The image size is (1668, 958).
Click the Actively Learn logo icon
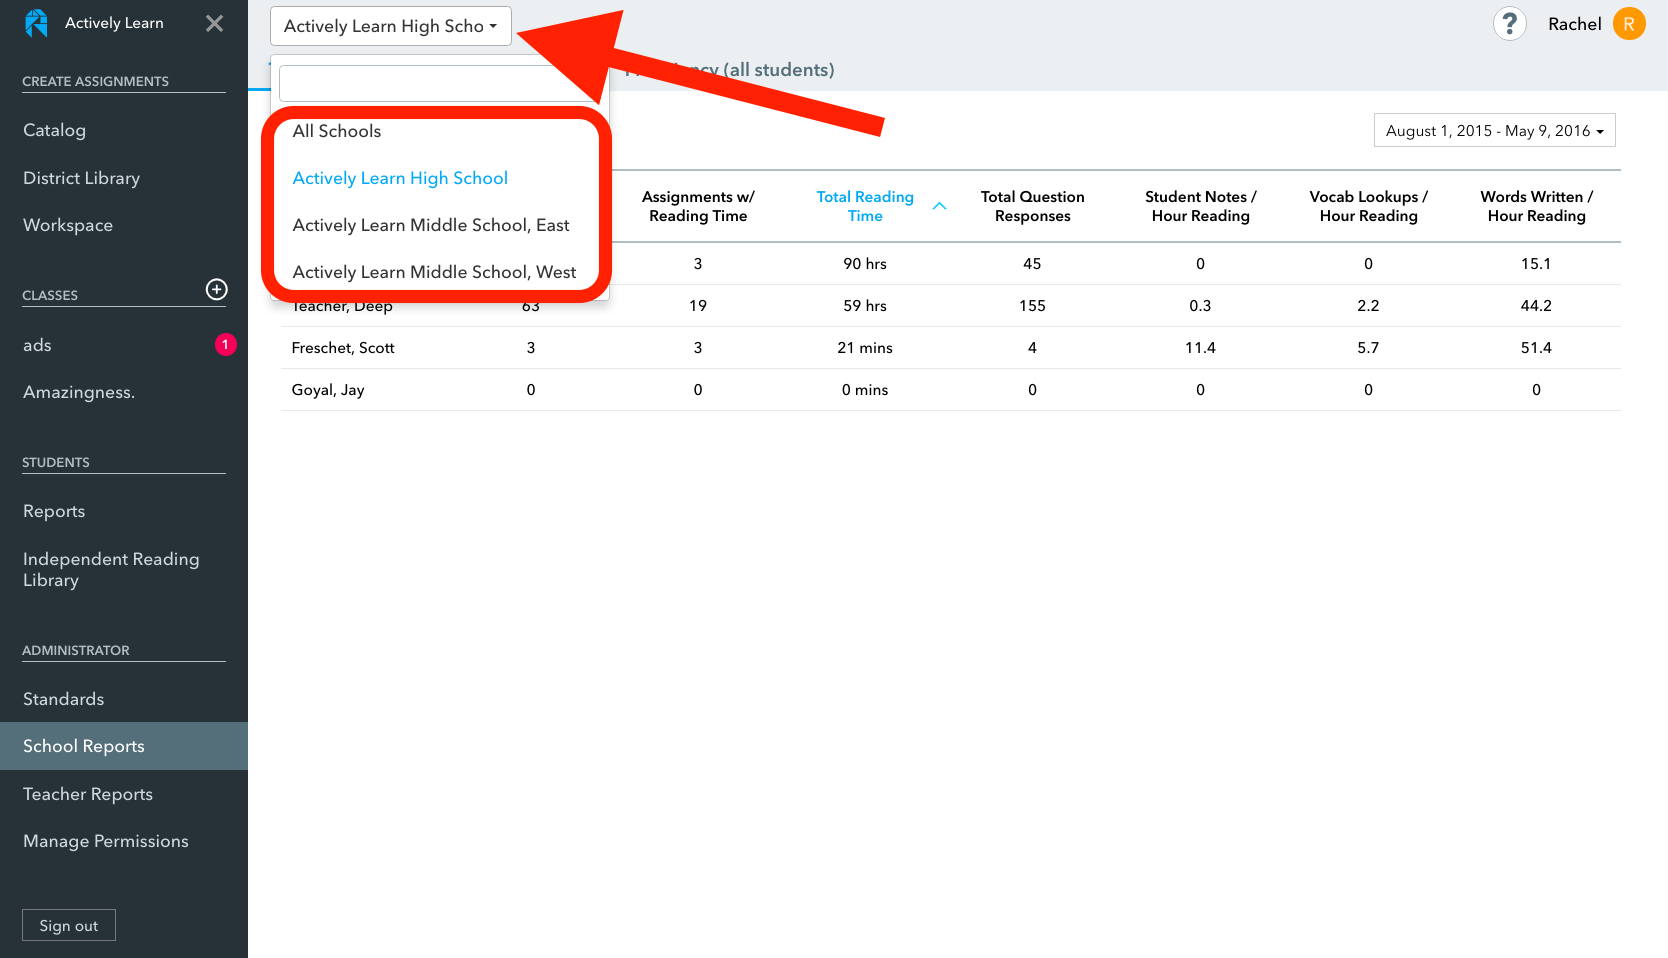36,23
